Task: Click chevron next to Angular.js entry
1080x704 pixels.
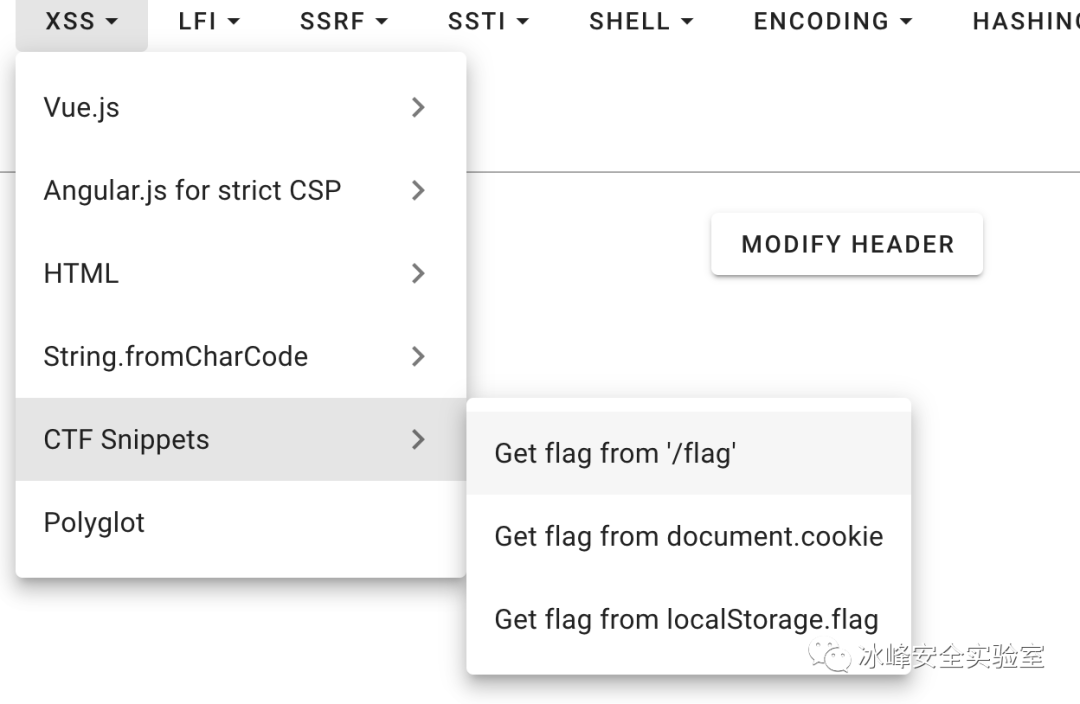Action: (x=418, y=190)
